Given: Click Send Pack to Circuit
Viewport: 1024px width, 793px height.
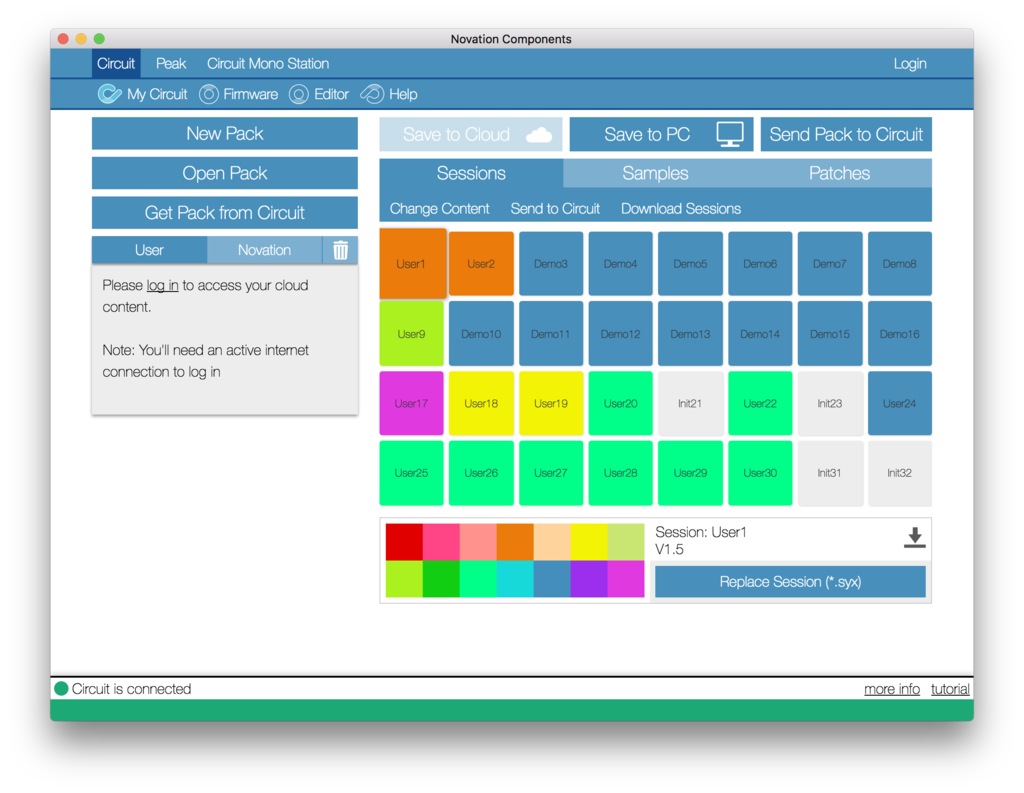Looking at the screenshot, I should (x=846, y=135).
